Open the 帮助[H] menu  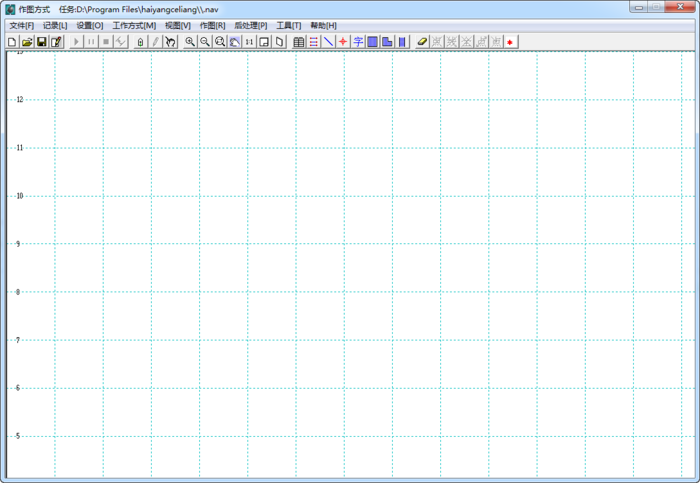[324, 25]
